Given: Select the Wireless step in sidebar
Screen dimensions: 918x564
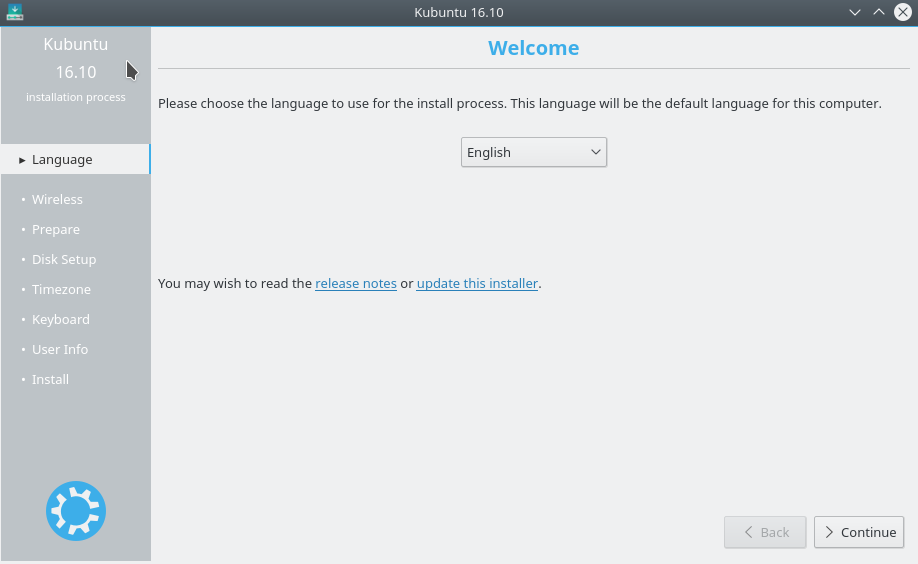Looking at the screenshot, I should coord(57,199).
